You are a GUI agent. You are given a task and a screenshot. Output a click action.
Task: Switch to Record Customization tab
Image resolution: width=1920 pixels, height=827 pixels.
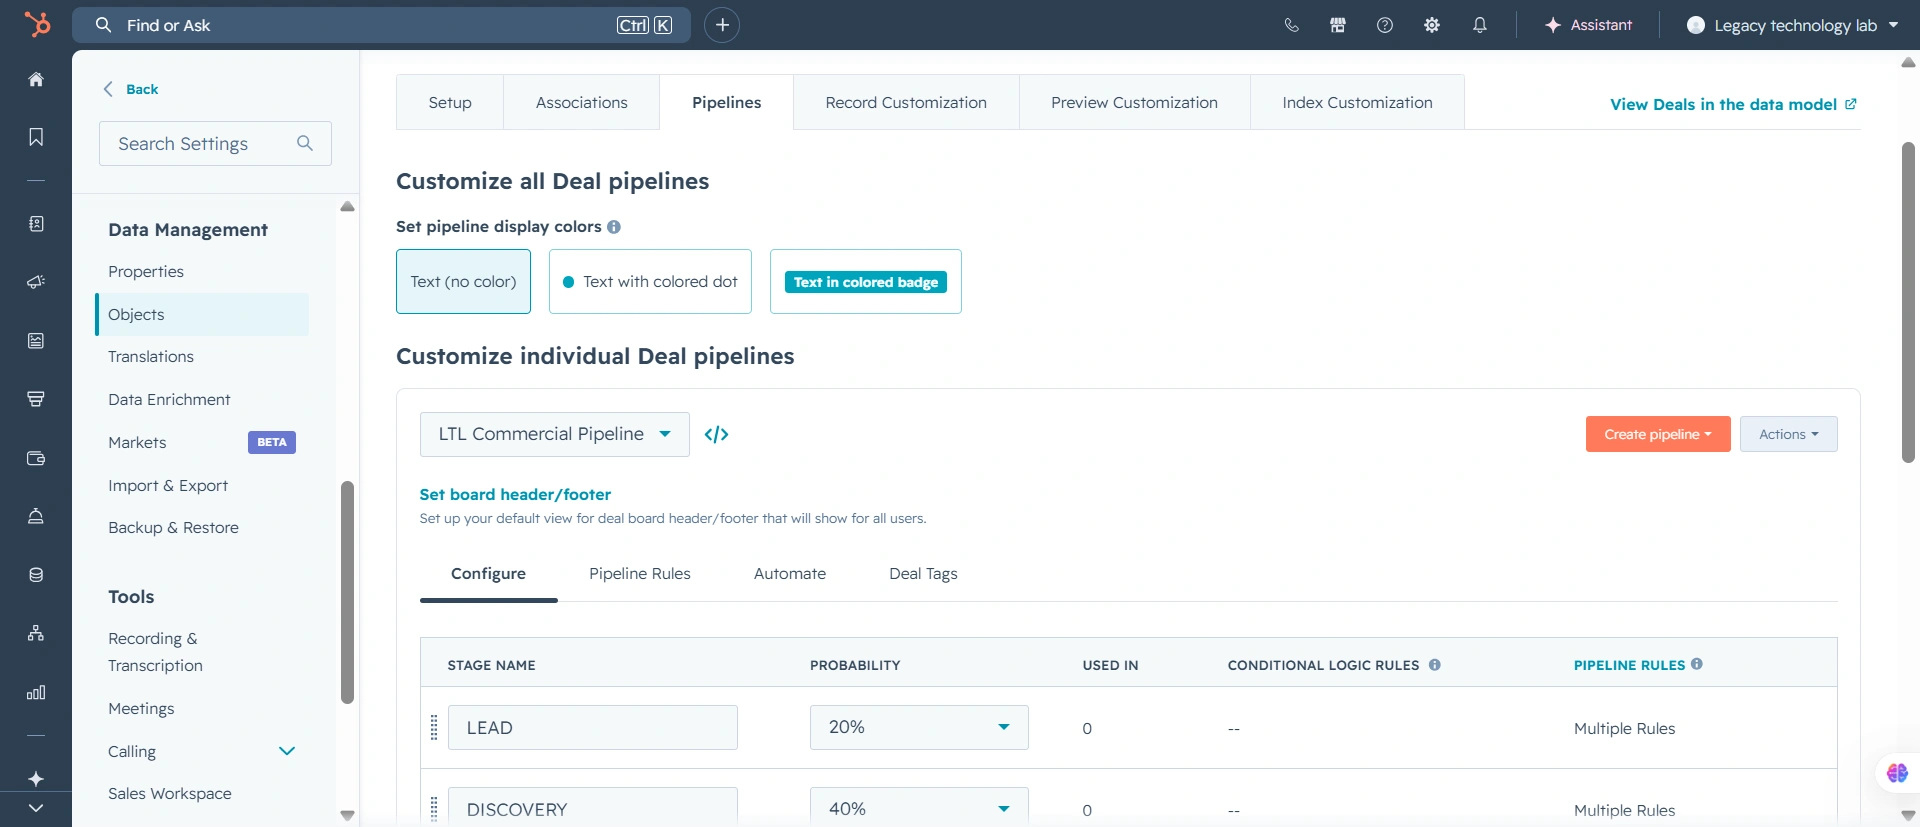pyautogui.click(x=906, y=102)
